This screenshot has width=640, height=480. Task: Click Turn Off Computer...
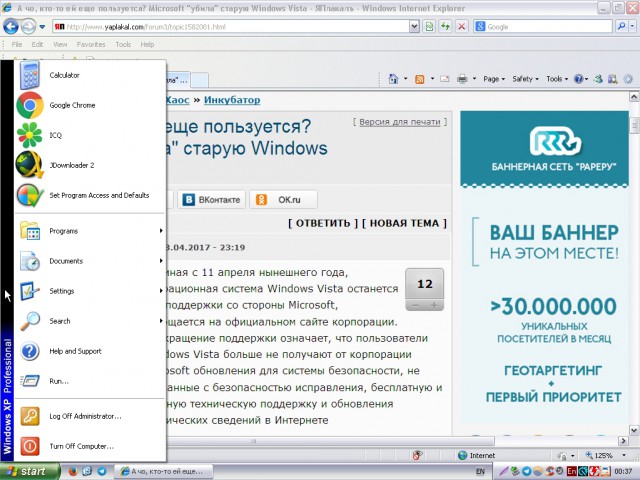[90, 446]
